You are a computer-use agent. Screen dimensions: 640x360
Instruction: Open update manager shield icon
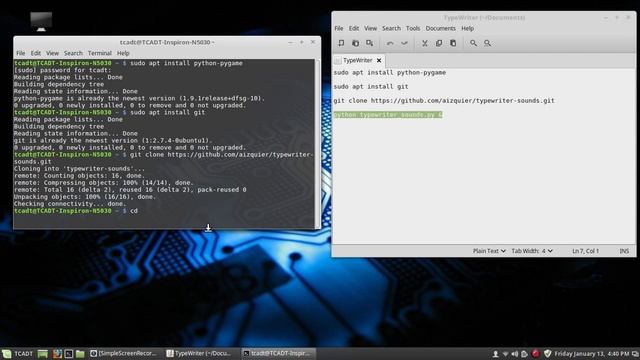click(547, 353)
